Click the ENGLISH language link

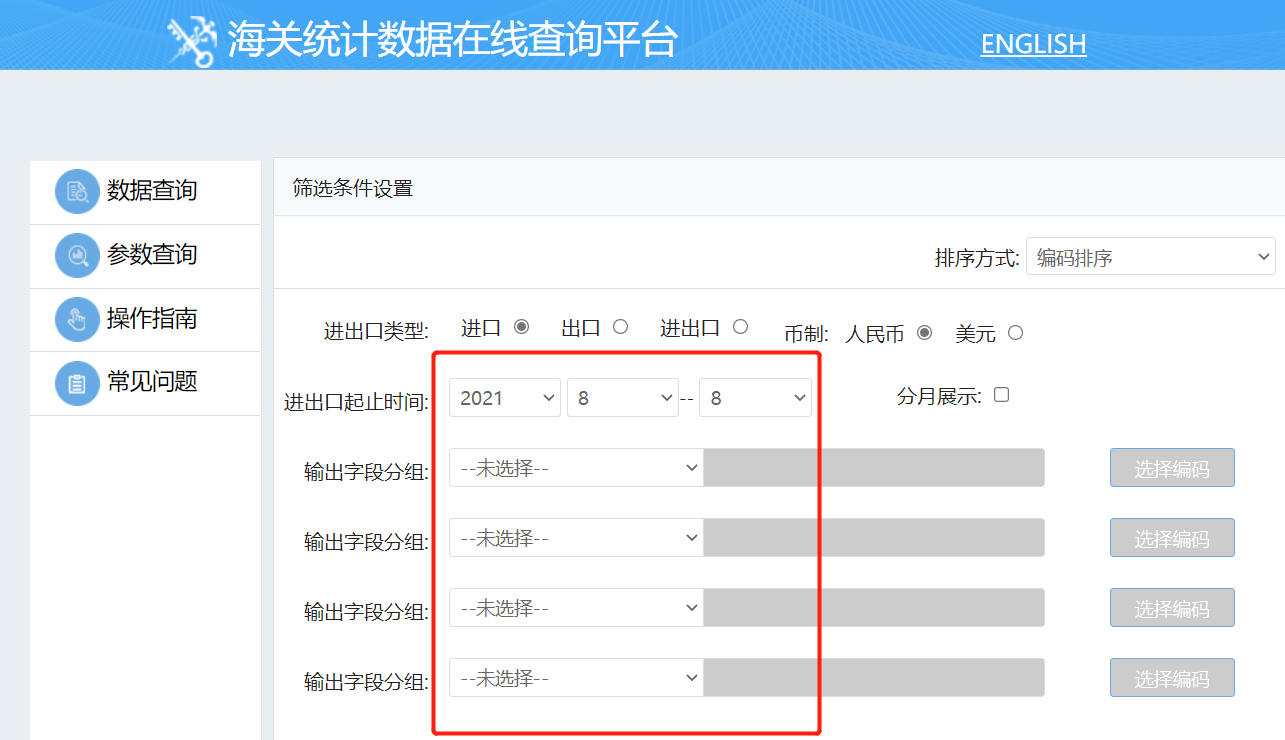pyautogui.click(x=1033, y=44)
